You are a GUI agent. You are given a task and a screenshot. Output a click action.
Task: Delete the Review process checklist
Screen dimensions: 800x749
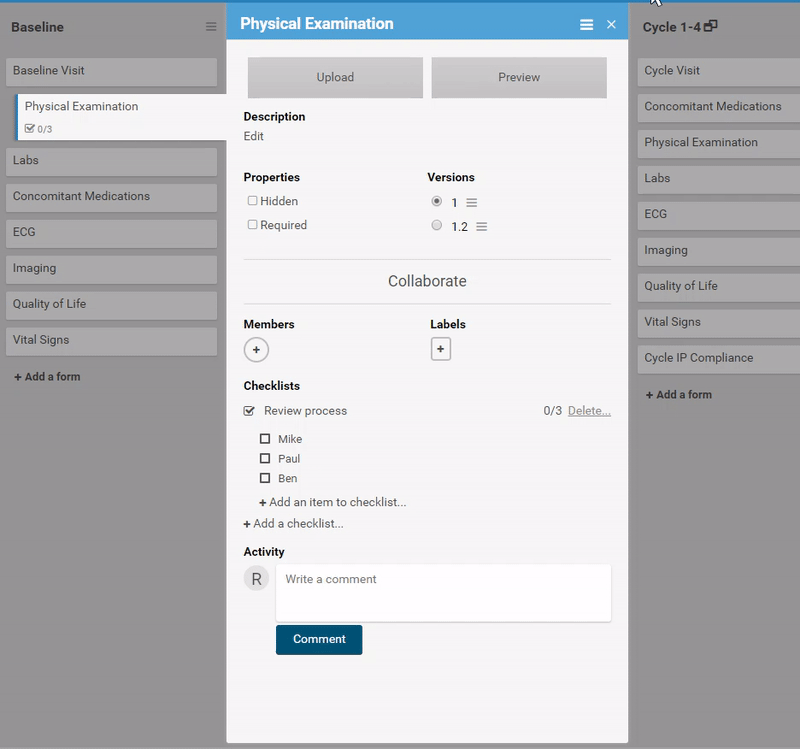589,411
